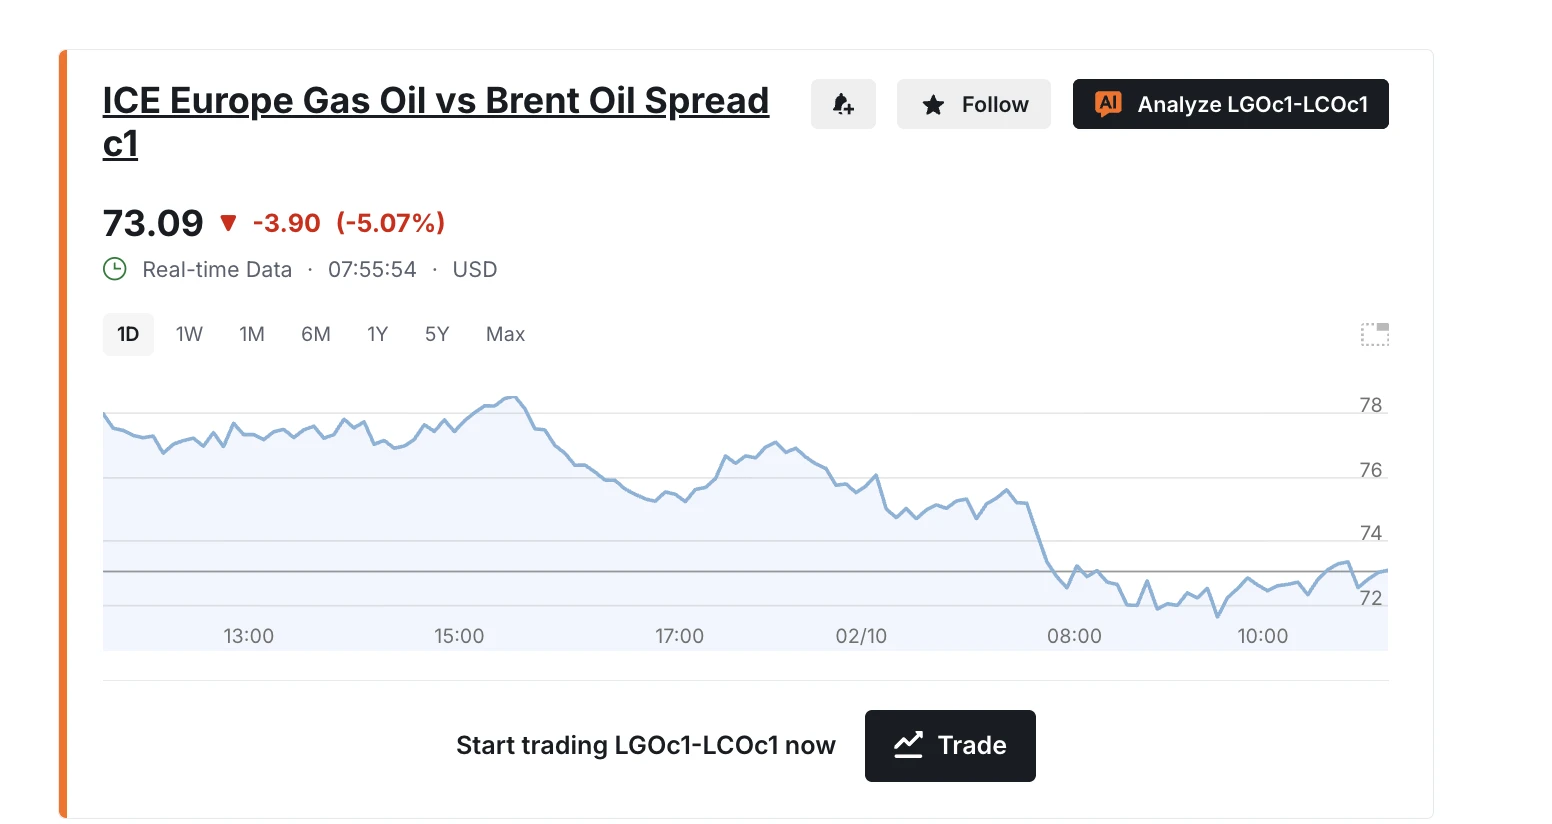Click the green real-time clock icon

[x=115, y=269]
